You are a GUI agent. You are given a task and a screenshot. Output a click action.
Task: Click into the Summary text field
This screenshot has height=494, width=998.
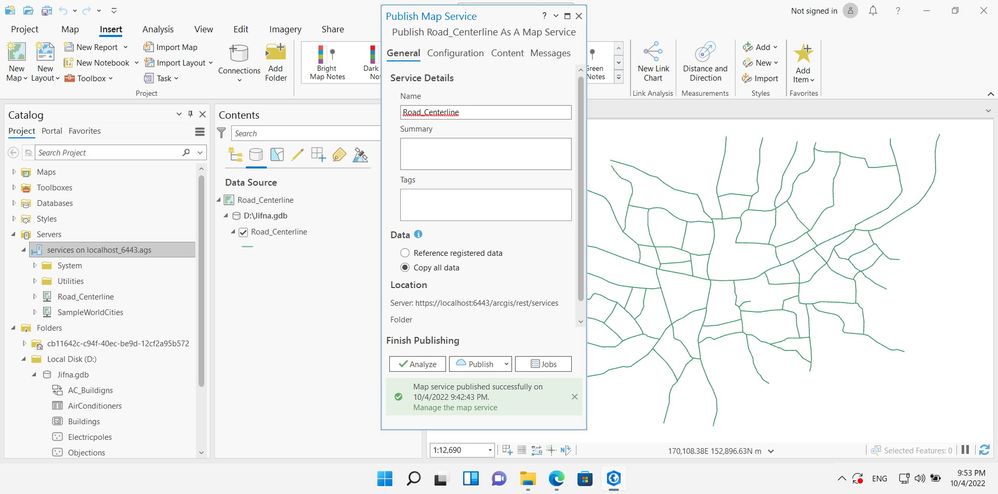point(486,153)
